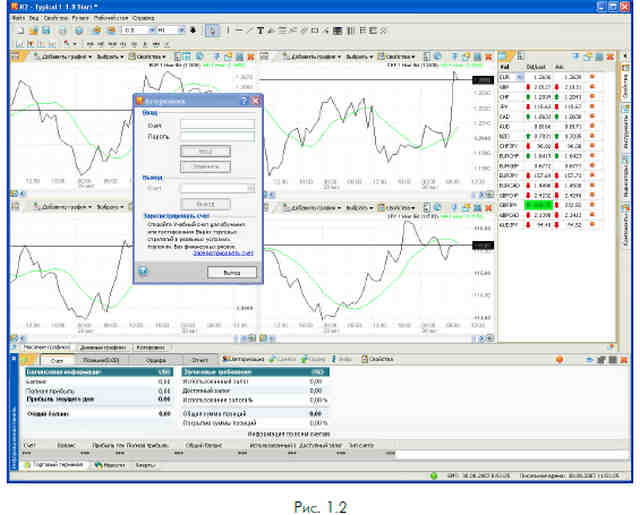
Task: Switch to the Новости tab at the bottom
Action: pos(110,465)
